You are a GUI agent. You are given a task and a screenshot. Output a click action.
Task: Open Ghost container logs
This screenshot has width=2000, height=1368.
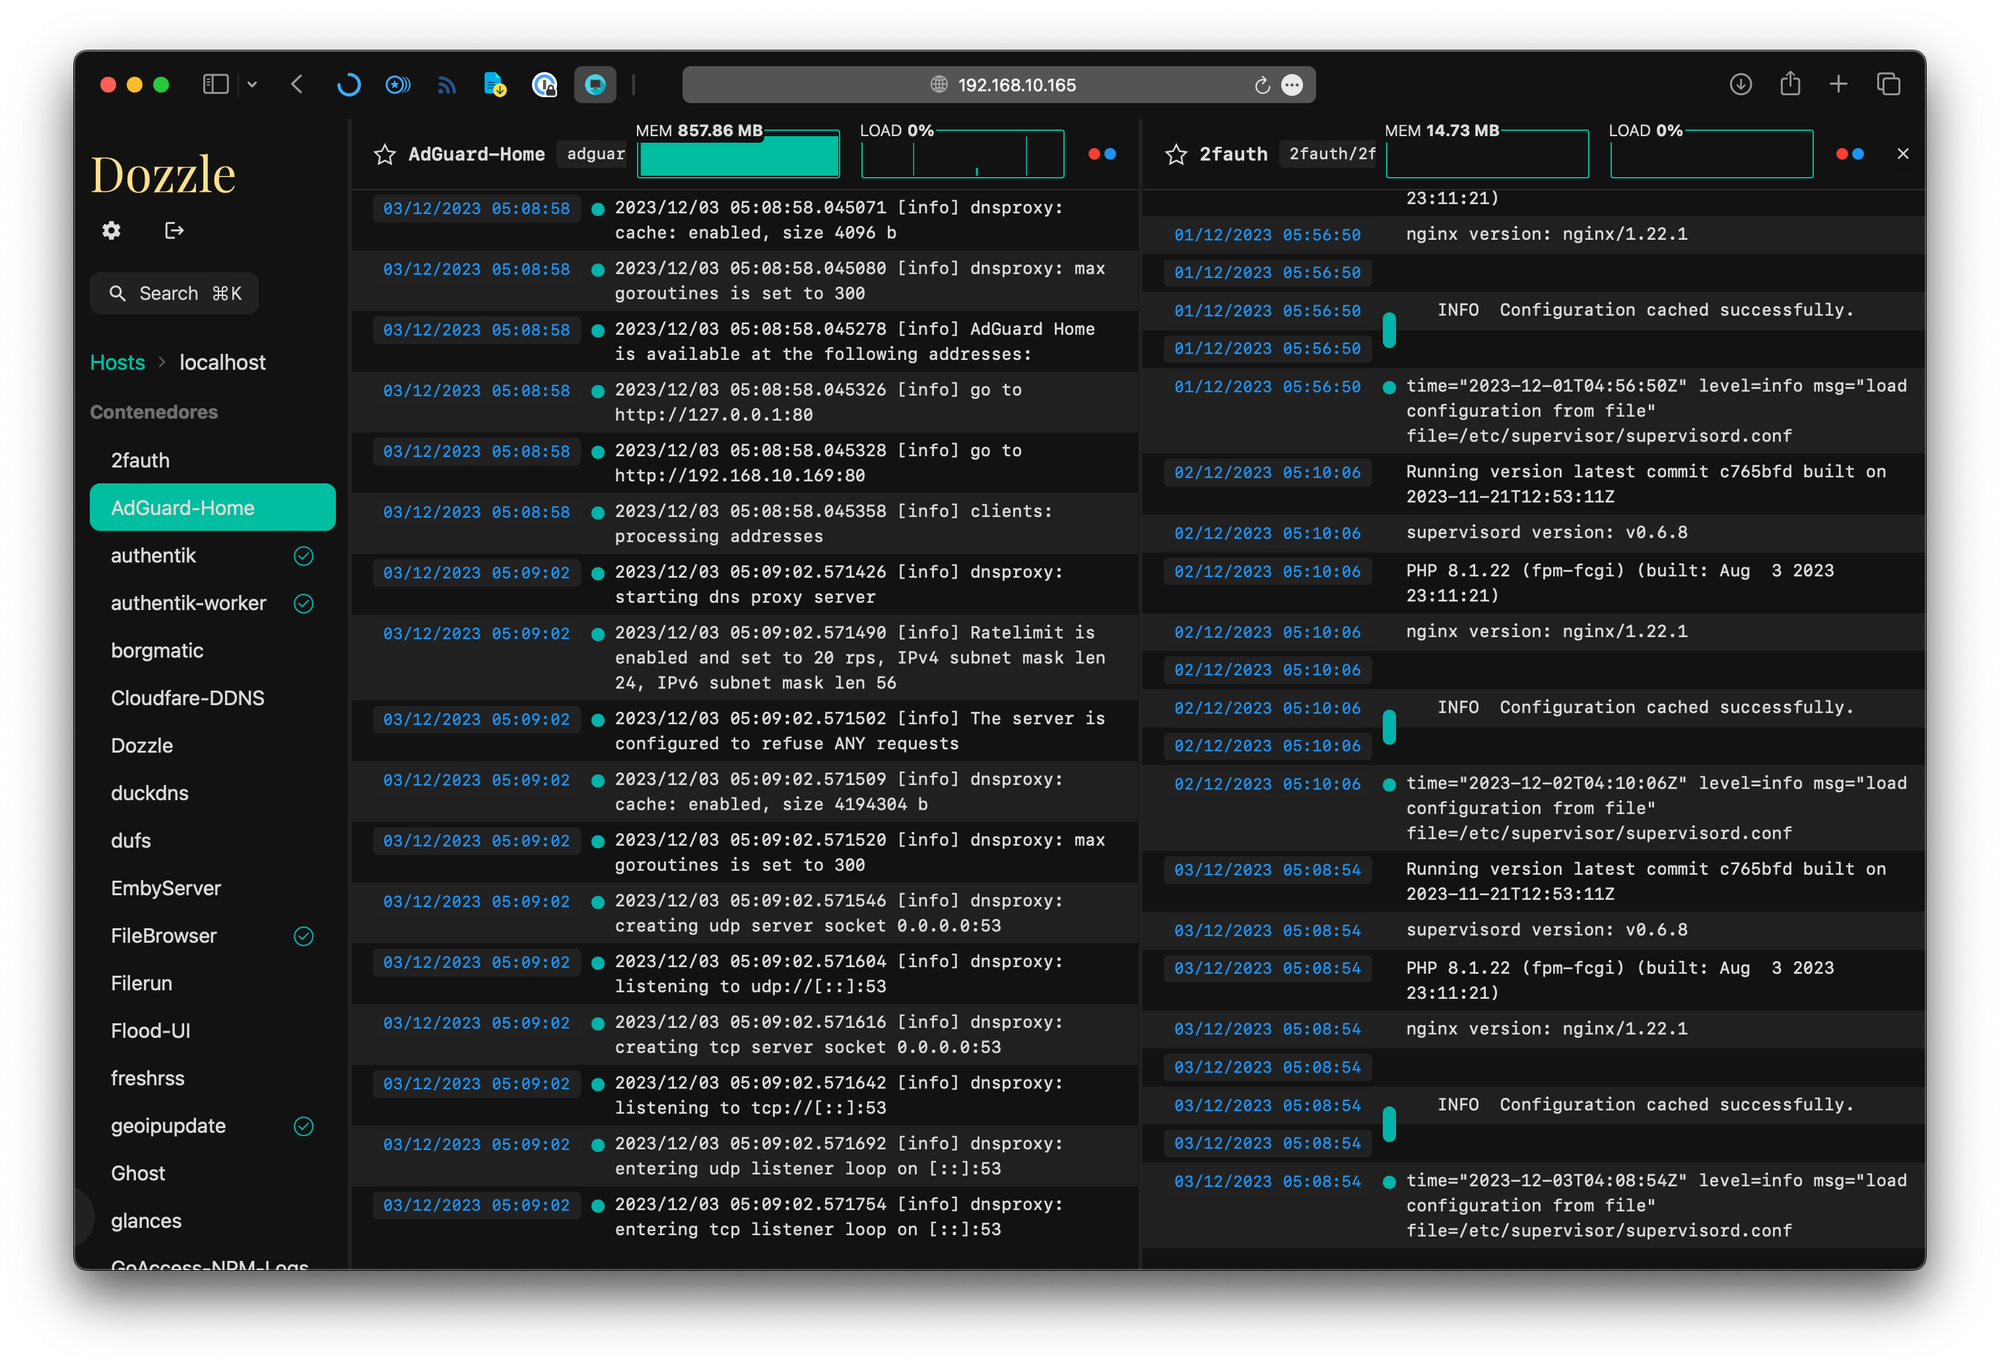tap(212, 1173)
